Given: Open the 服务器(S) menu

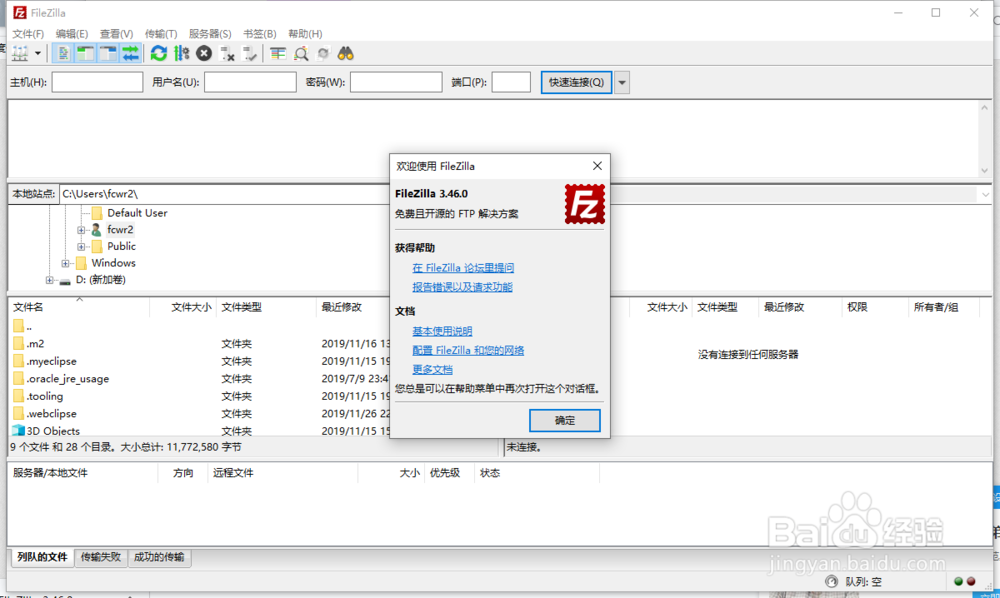Looking at the screenshot, I should click(x=210, y=34).
